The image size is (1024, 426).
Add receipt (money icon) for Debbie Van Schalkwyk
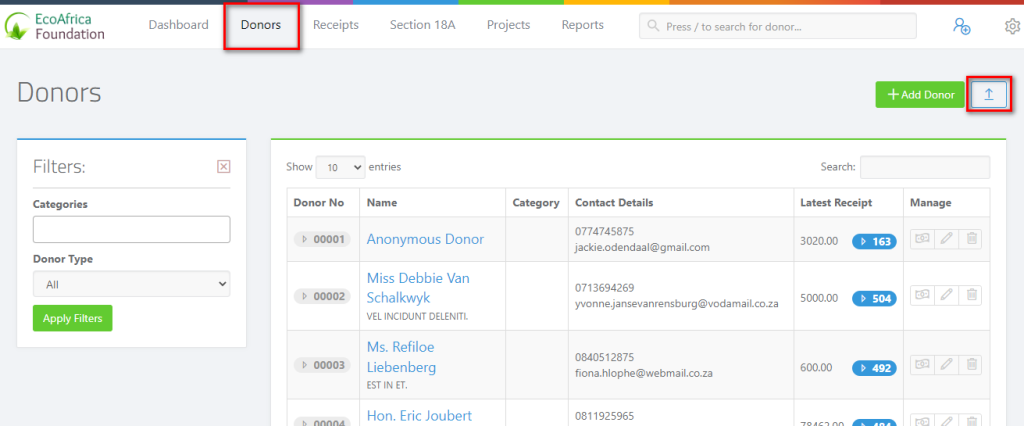pyautogui.click(x=921, y=295)
